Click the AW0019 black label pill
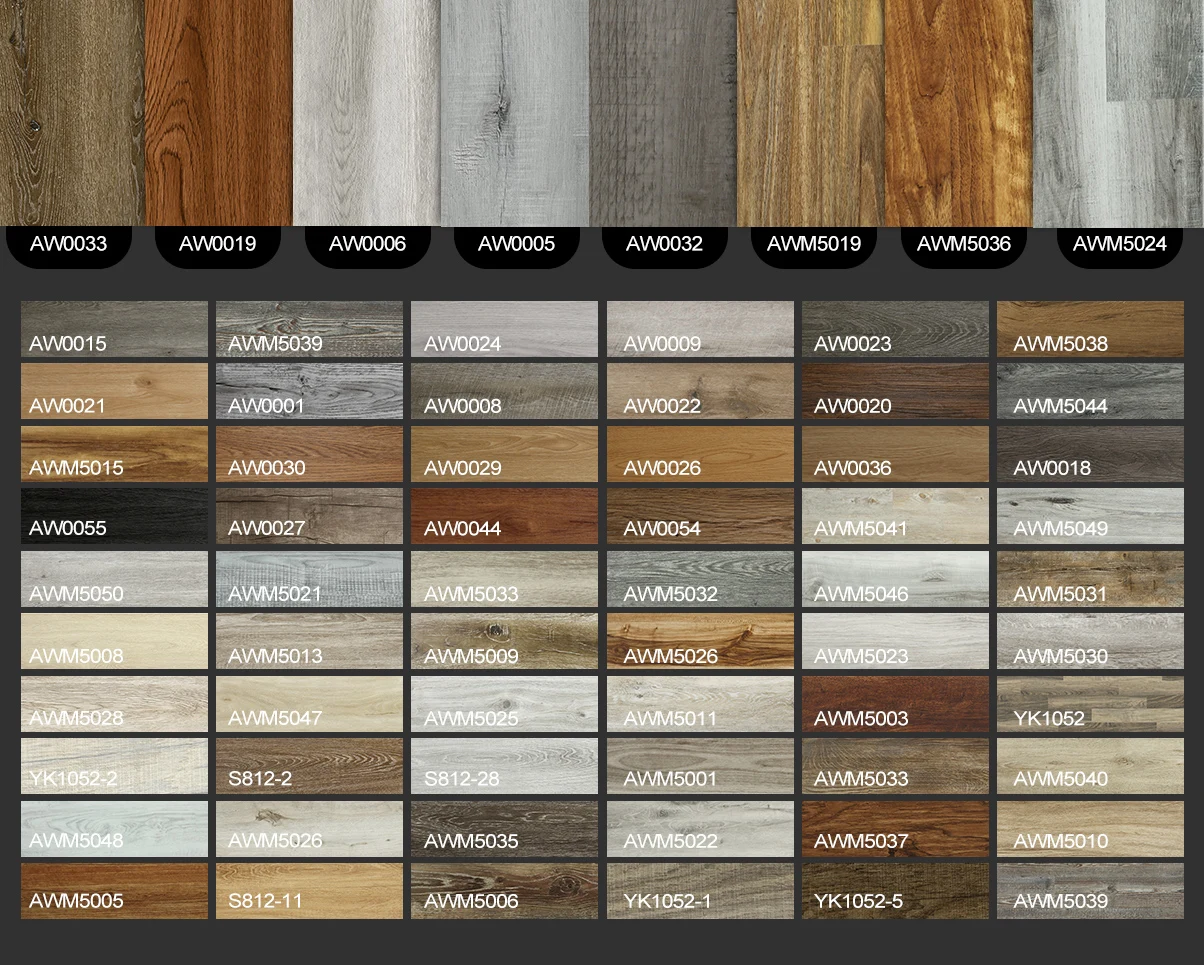Viewport: 1204px width, 965px height. [217, 244]
